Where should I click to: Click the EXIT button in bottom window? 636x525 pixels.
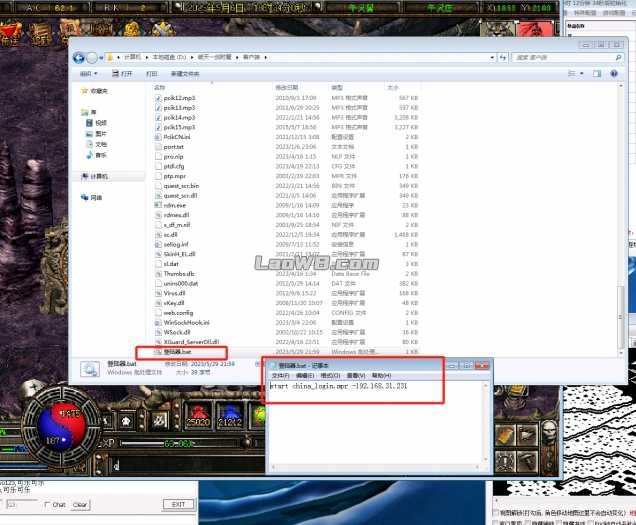(x=178, y=504)
